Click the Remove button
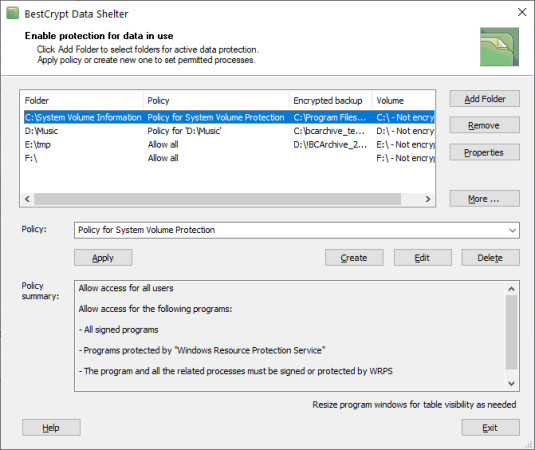Viewport: 535px width, 450px height. 485,125
